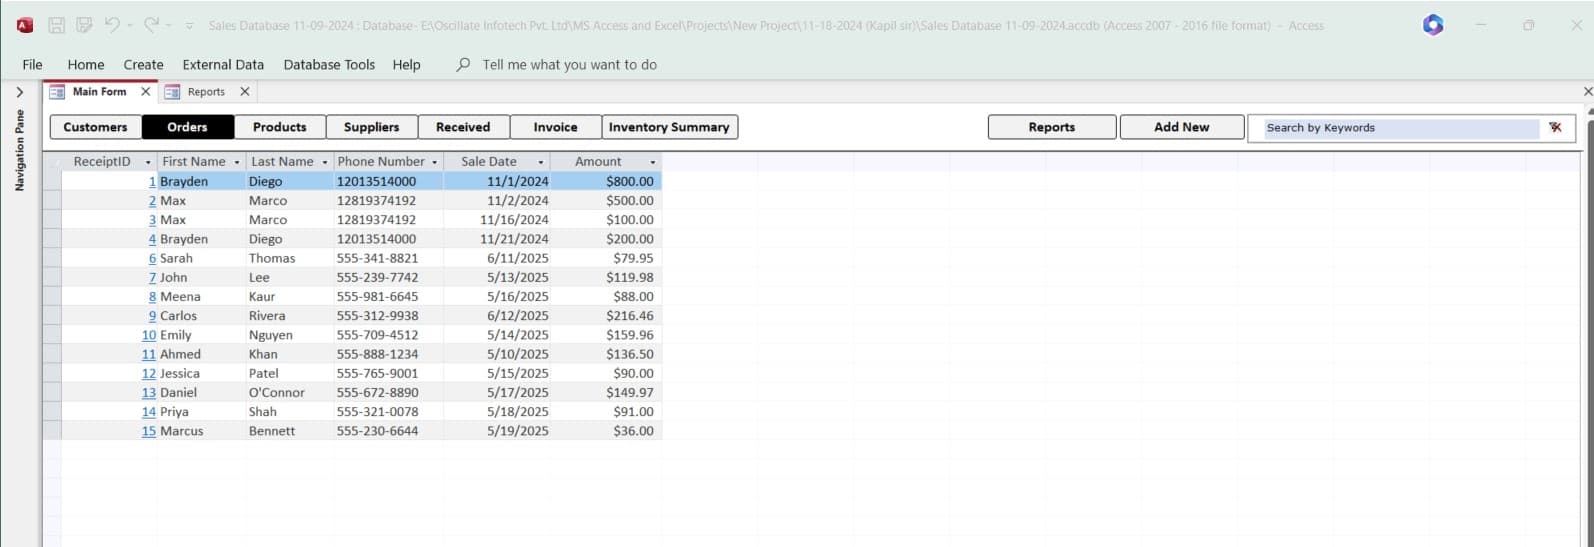Click the Save icon in the quick access toolbar
Viewport: 1594px width, 547px height.
57,25
